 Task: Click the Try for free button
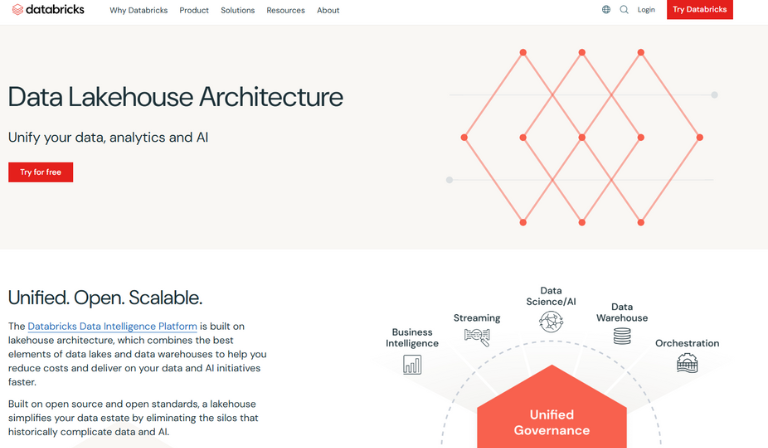[41, 172]
